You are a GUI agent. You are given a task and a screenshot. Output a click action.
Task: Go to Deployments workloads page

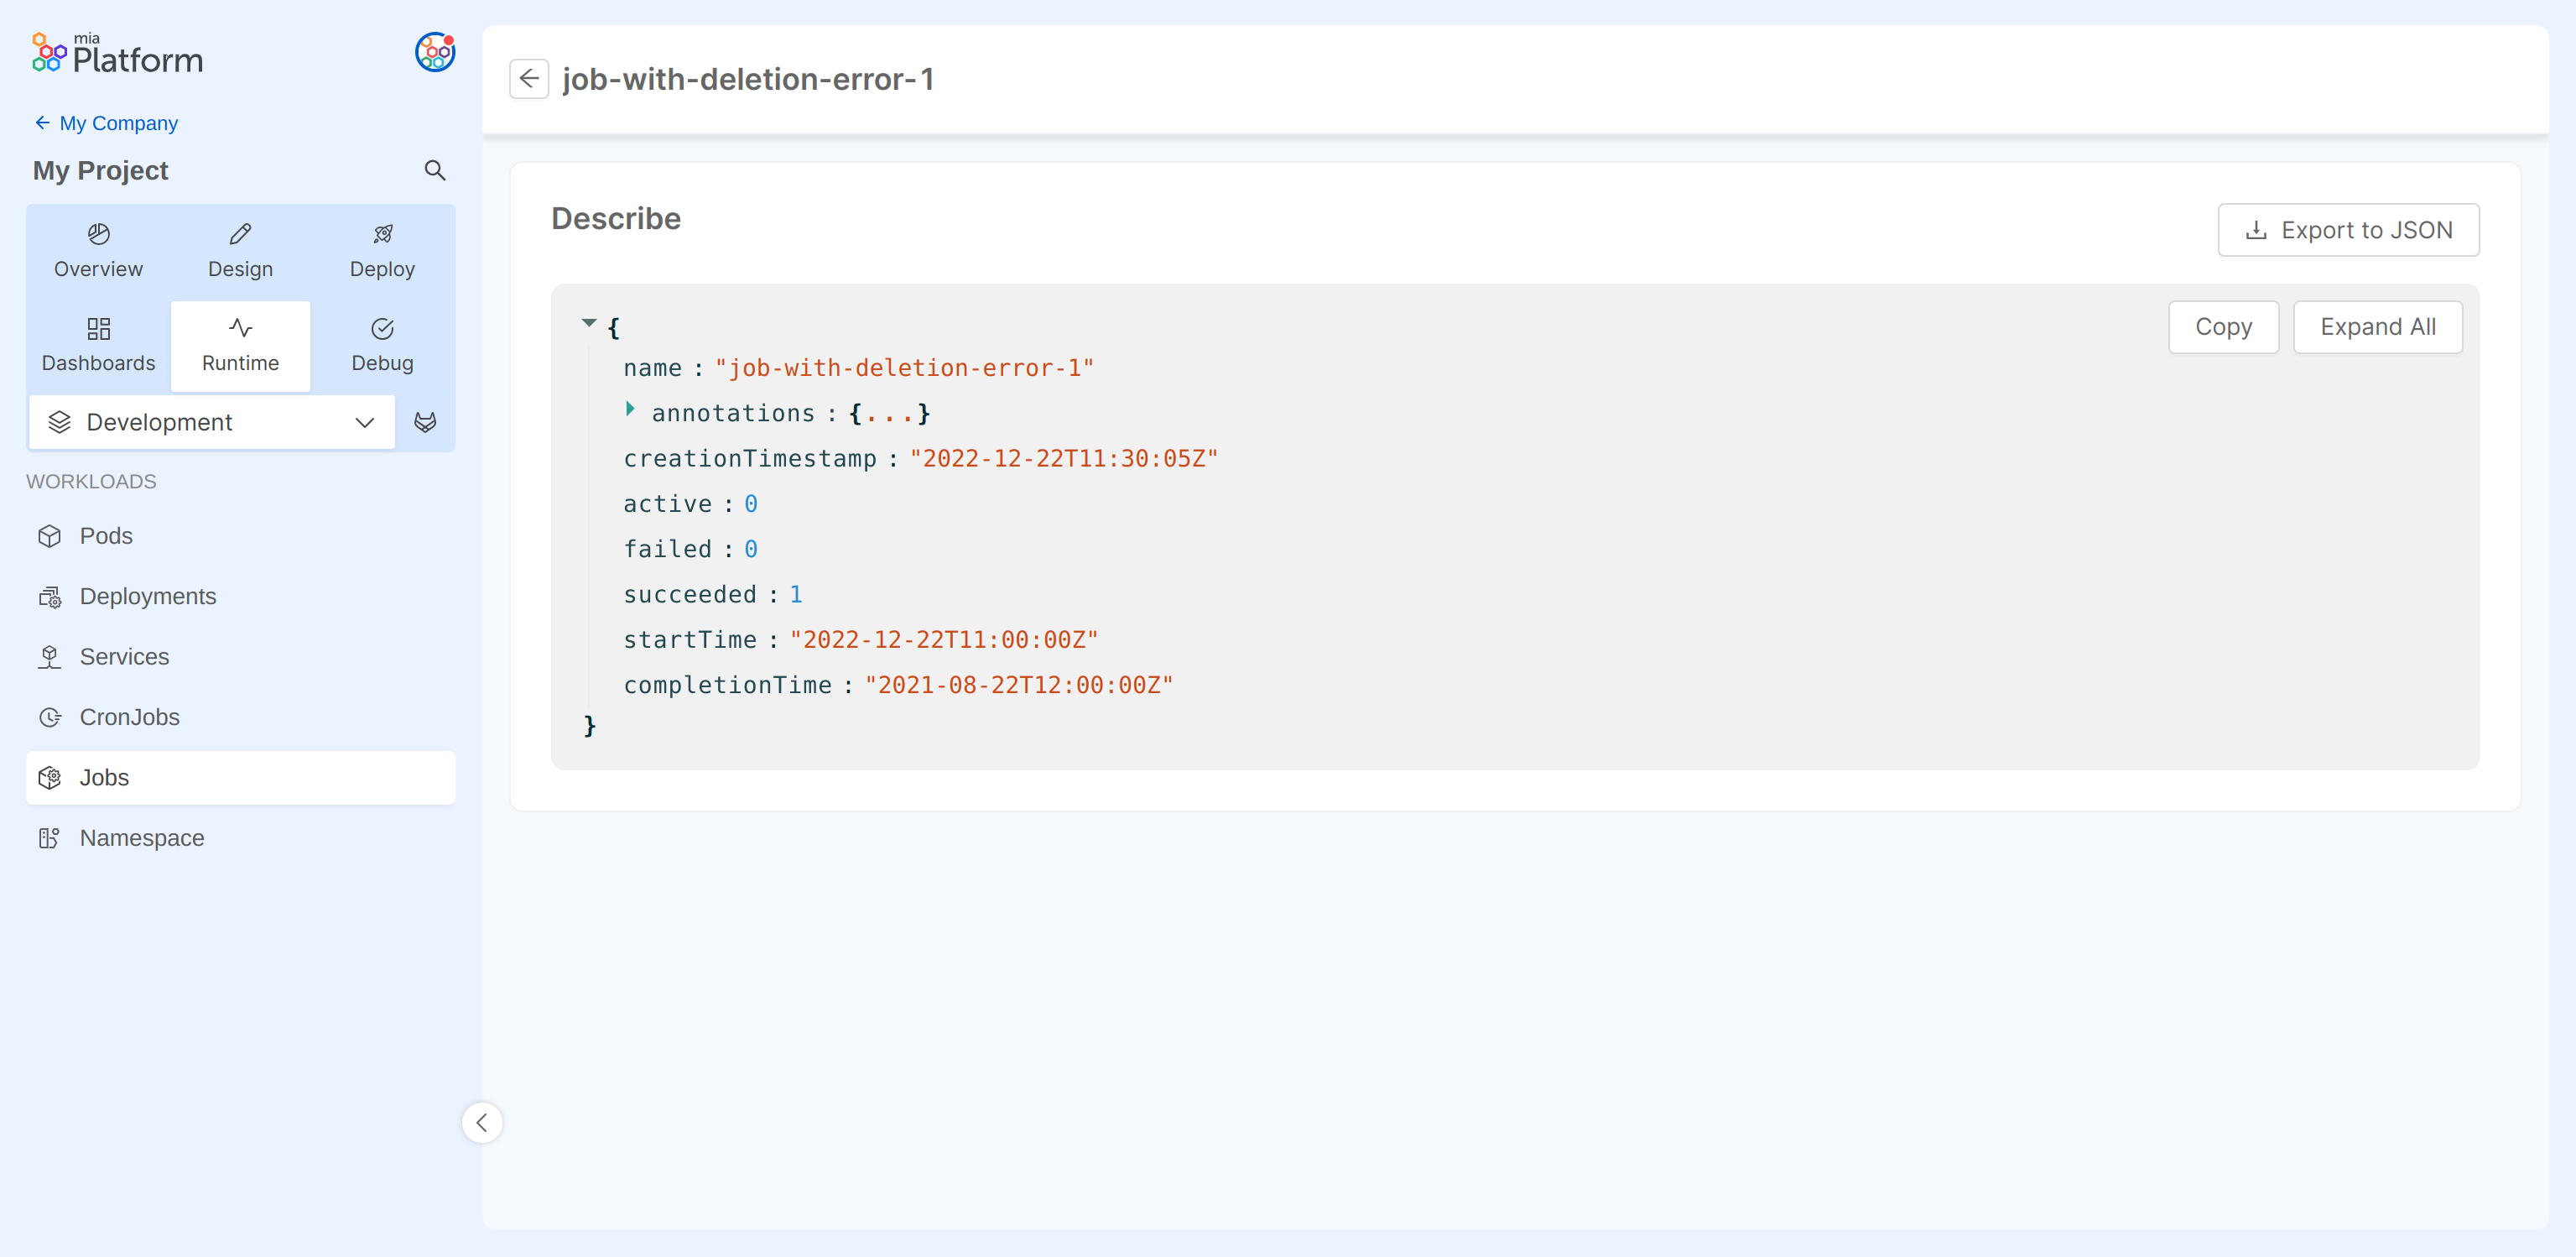click(147, 596)
